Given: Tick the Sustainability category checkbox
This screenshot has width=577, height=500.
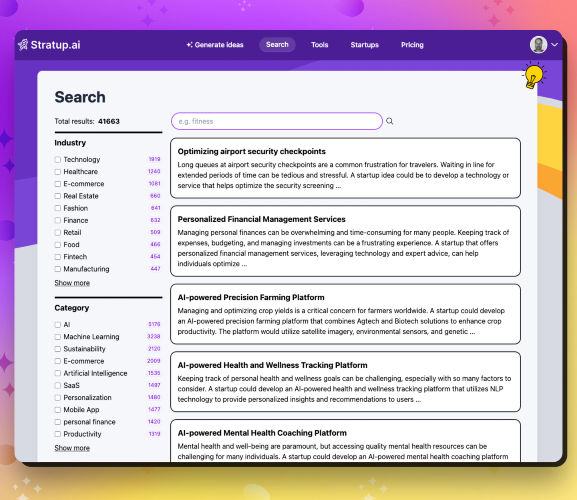Looking at the screenshot, I should (x=58, y=349).
